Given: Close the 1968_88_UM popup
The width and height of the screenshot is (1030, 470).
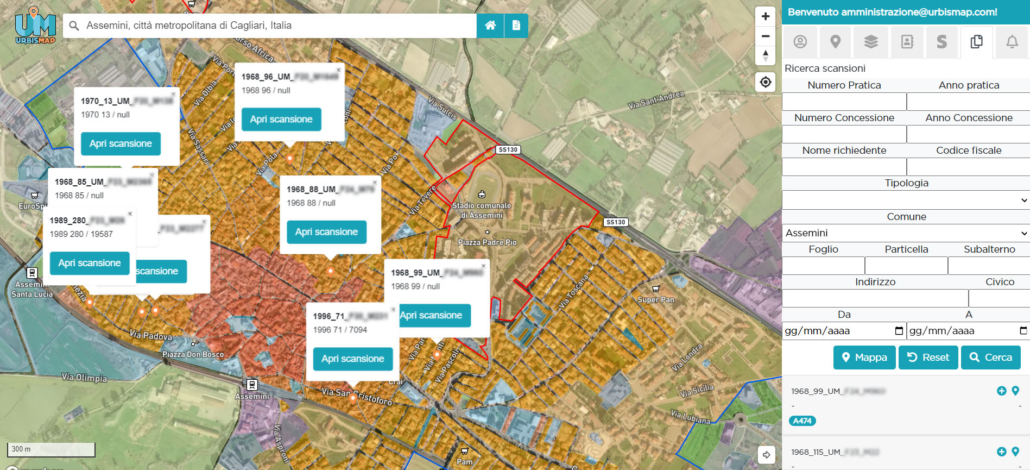Looking at the screenshot, I should pos(375,181).
